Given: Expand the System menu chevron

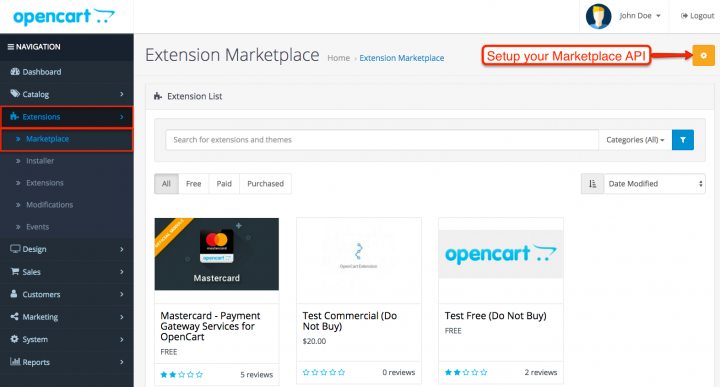Looking at the screenshot, I should [122, 339].
